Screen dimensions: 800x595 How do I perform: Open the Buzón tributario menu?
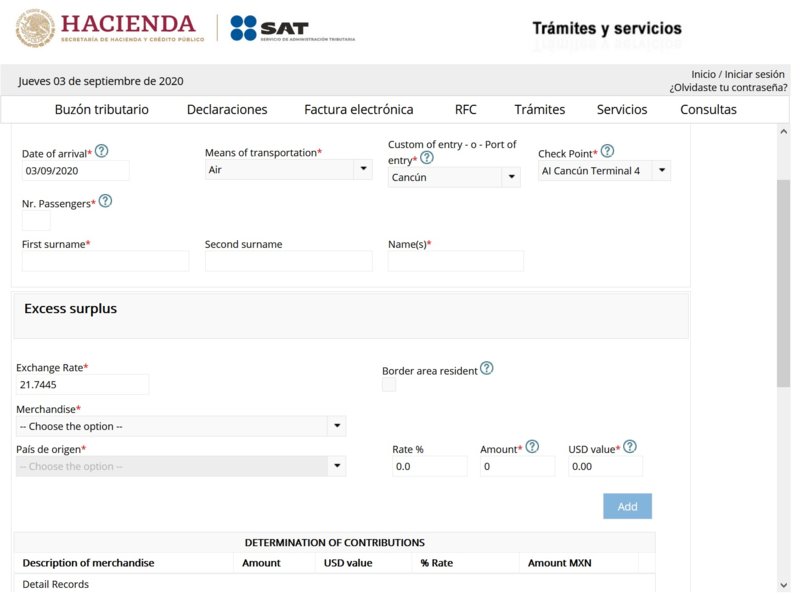click(101, 110)
